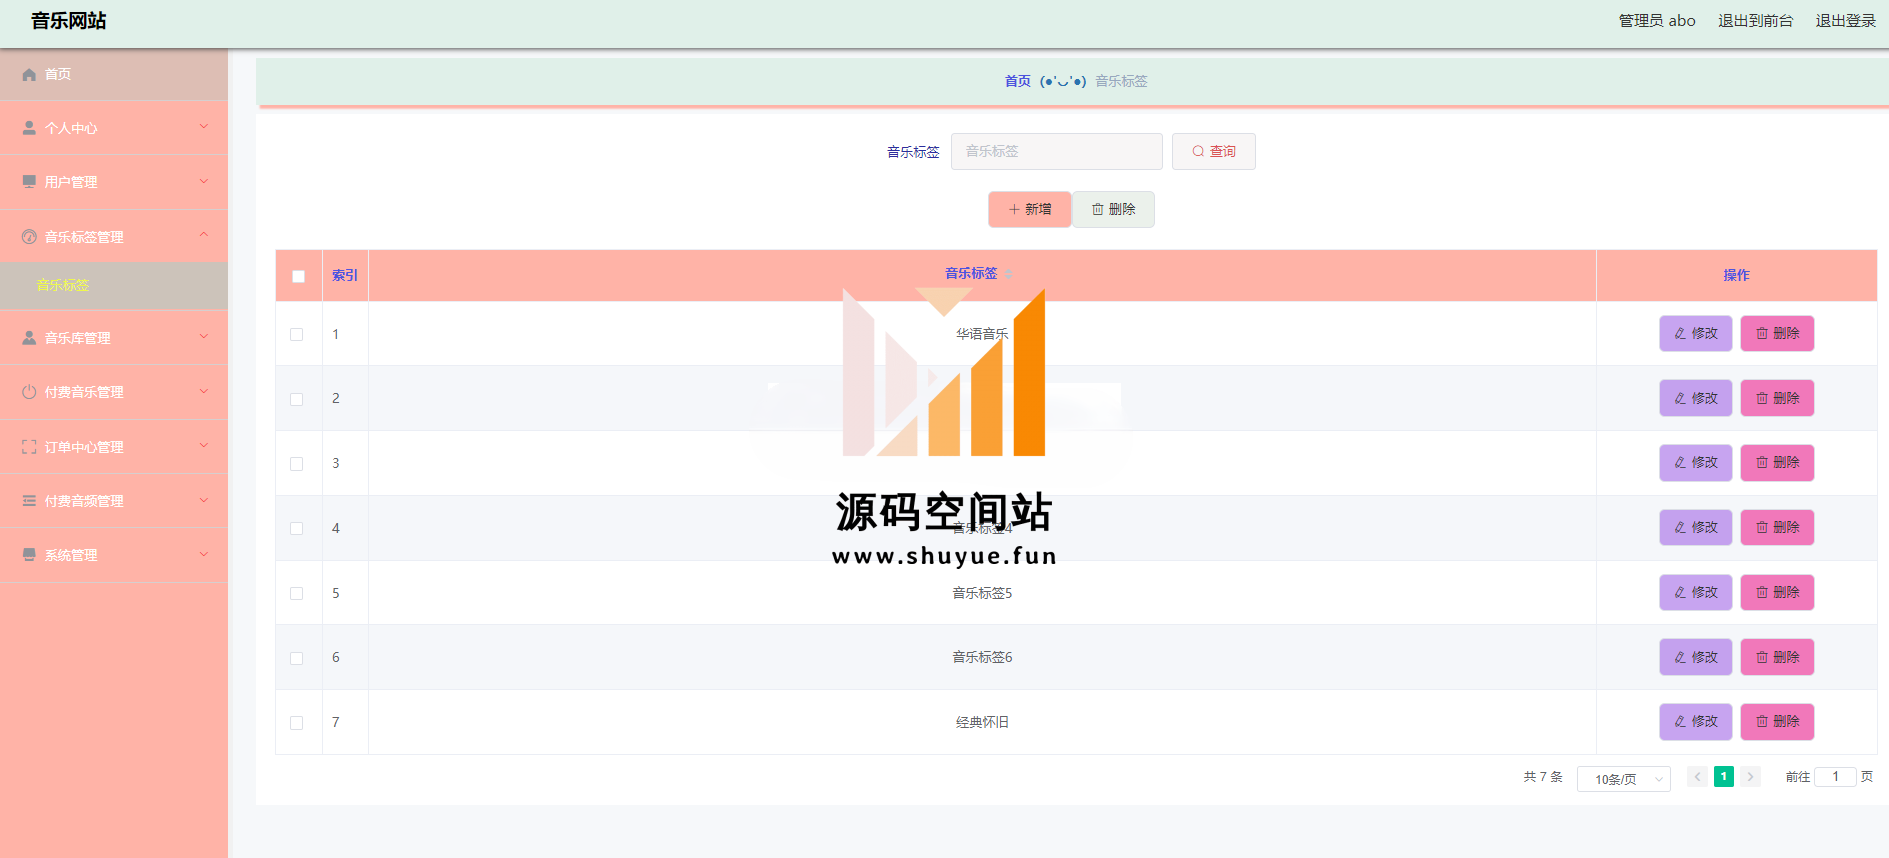Click 退出登录 in top bar
This screenshot has height=858, width=1889.
tap(1845, 21)
